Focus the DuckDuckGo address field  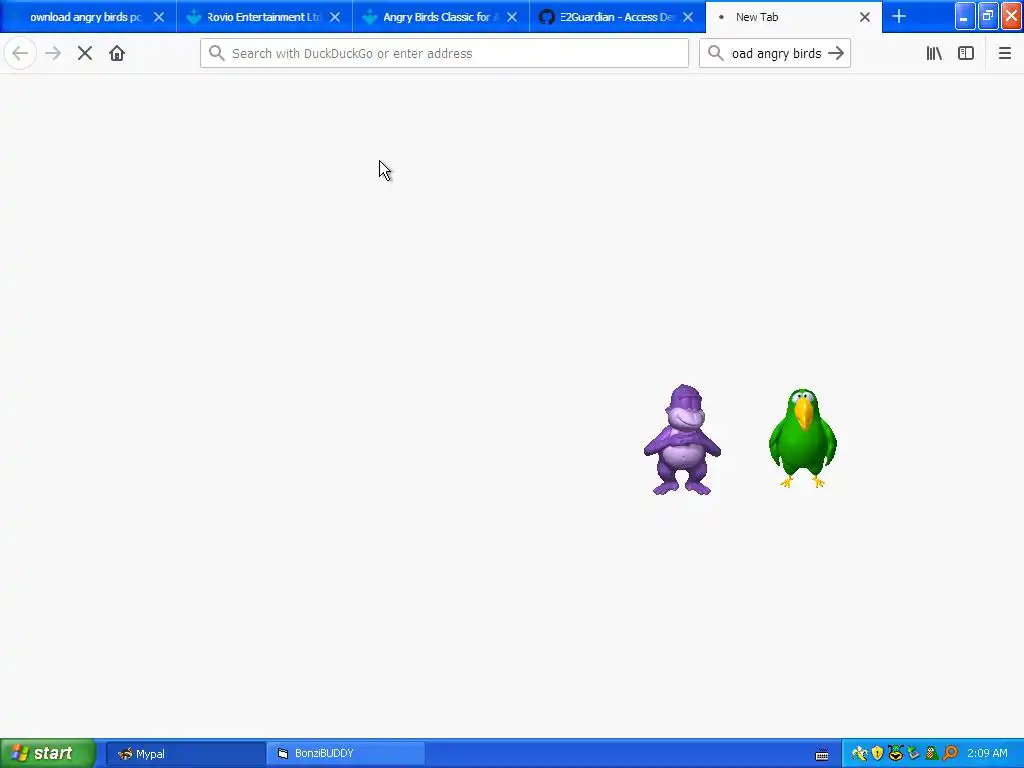pos(444,53)
